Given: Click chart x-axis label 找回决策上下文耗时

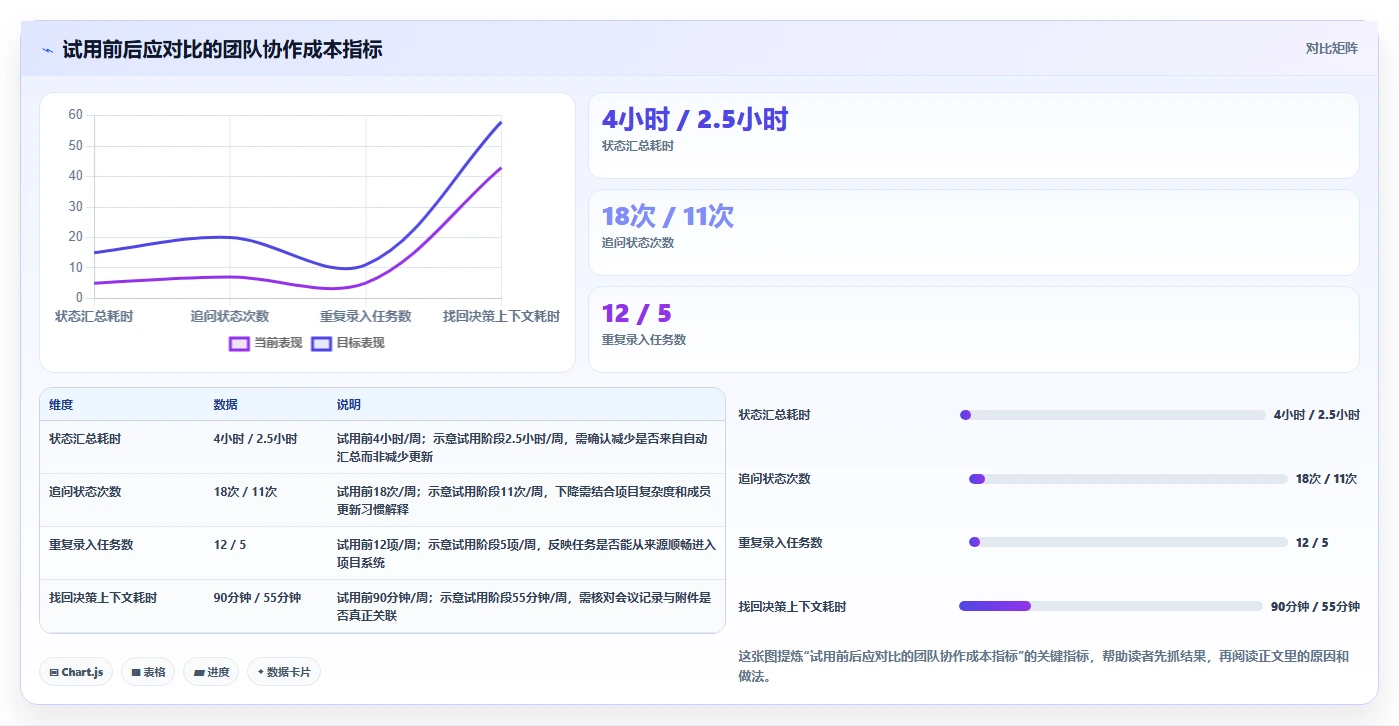Looking at the screenshot, I should tap(502, 316).
